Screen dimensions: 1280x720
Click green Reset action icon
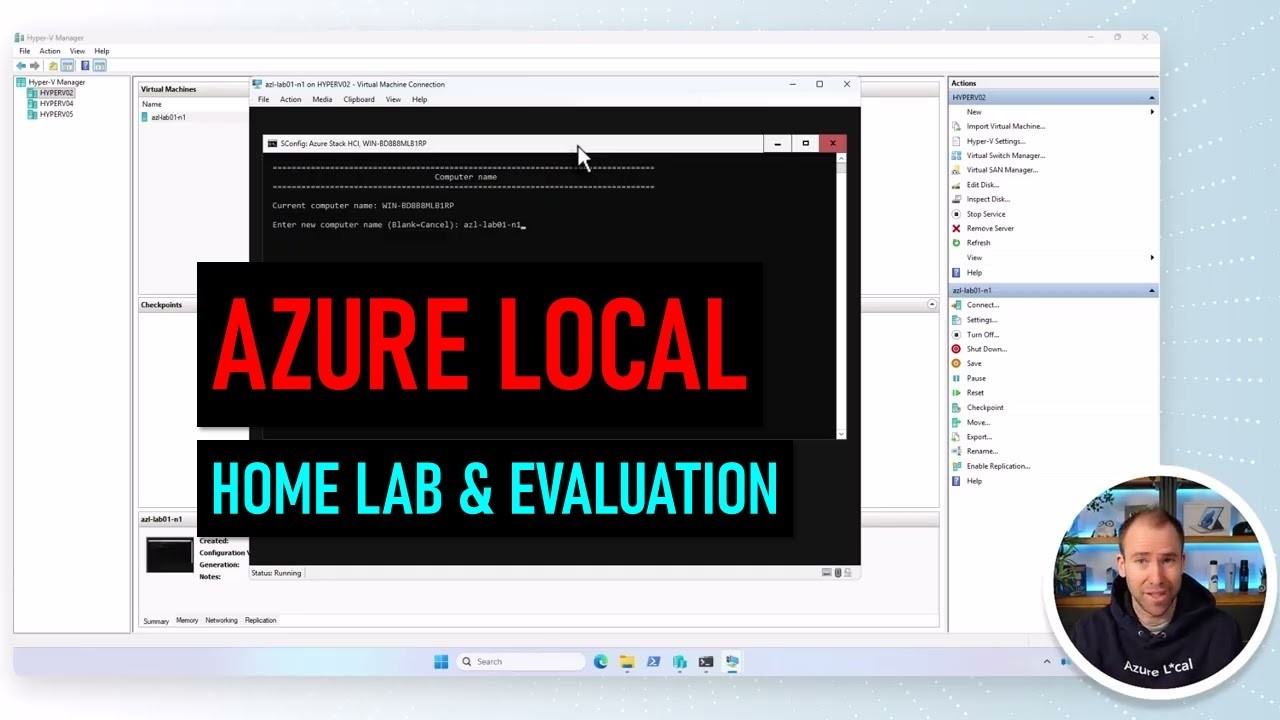(x=956, y=393)
